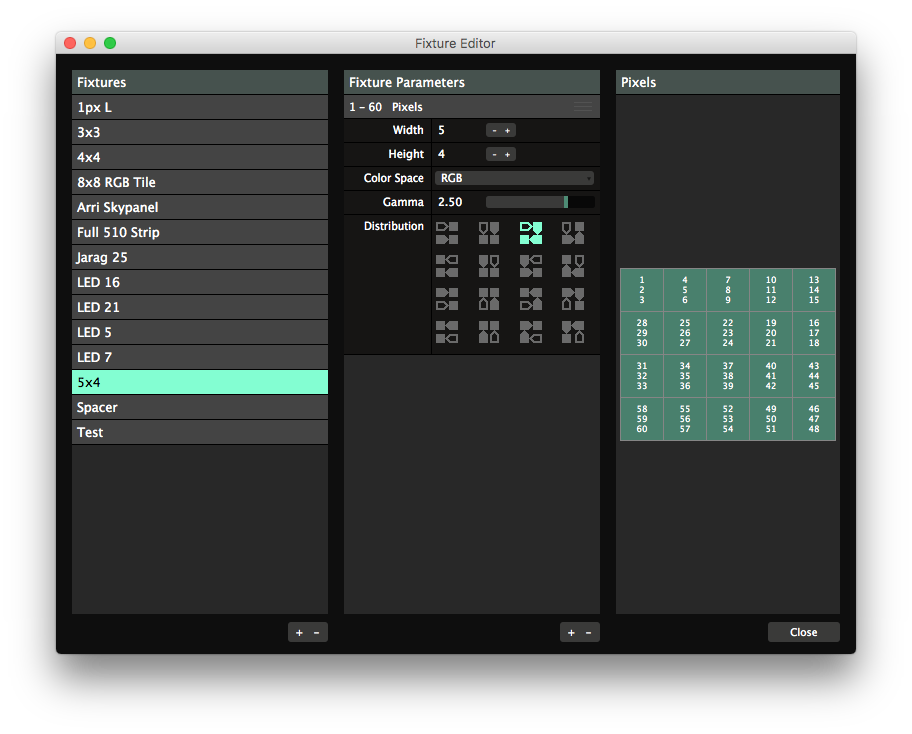Decrease the Width with the minus stepper
Image resolution: width=912 pixels, height=734 pixels.
(x=494, y=130)
